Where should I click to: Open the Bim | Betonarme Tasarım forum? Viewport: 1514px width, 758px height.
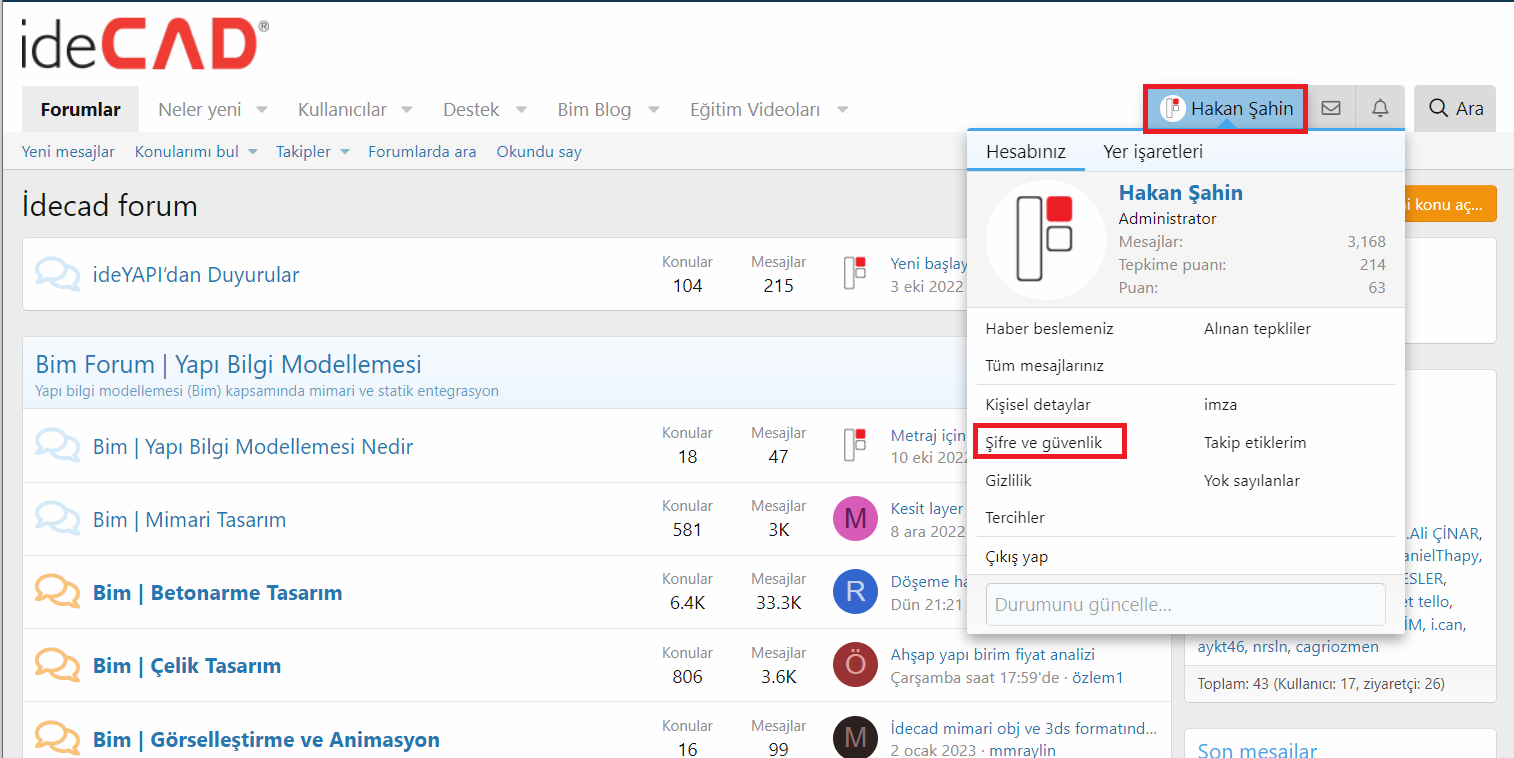[x=218, y=592]
